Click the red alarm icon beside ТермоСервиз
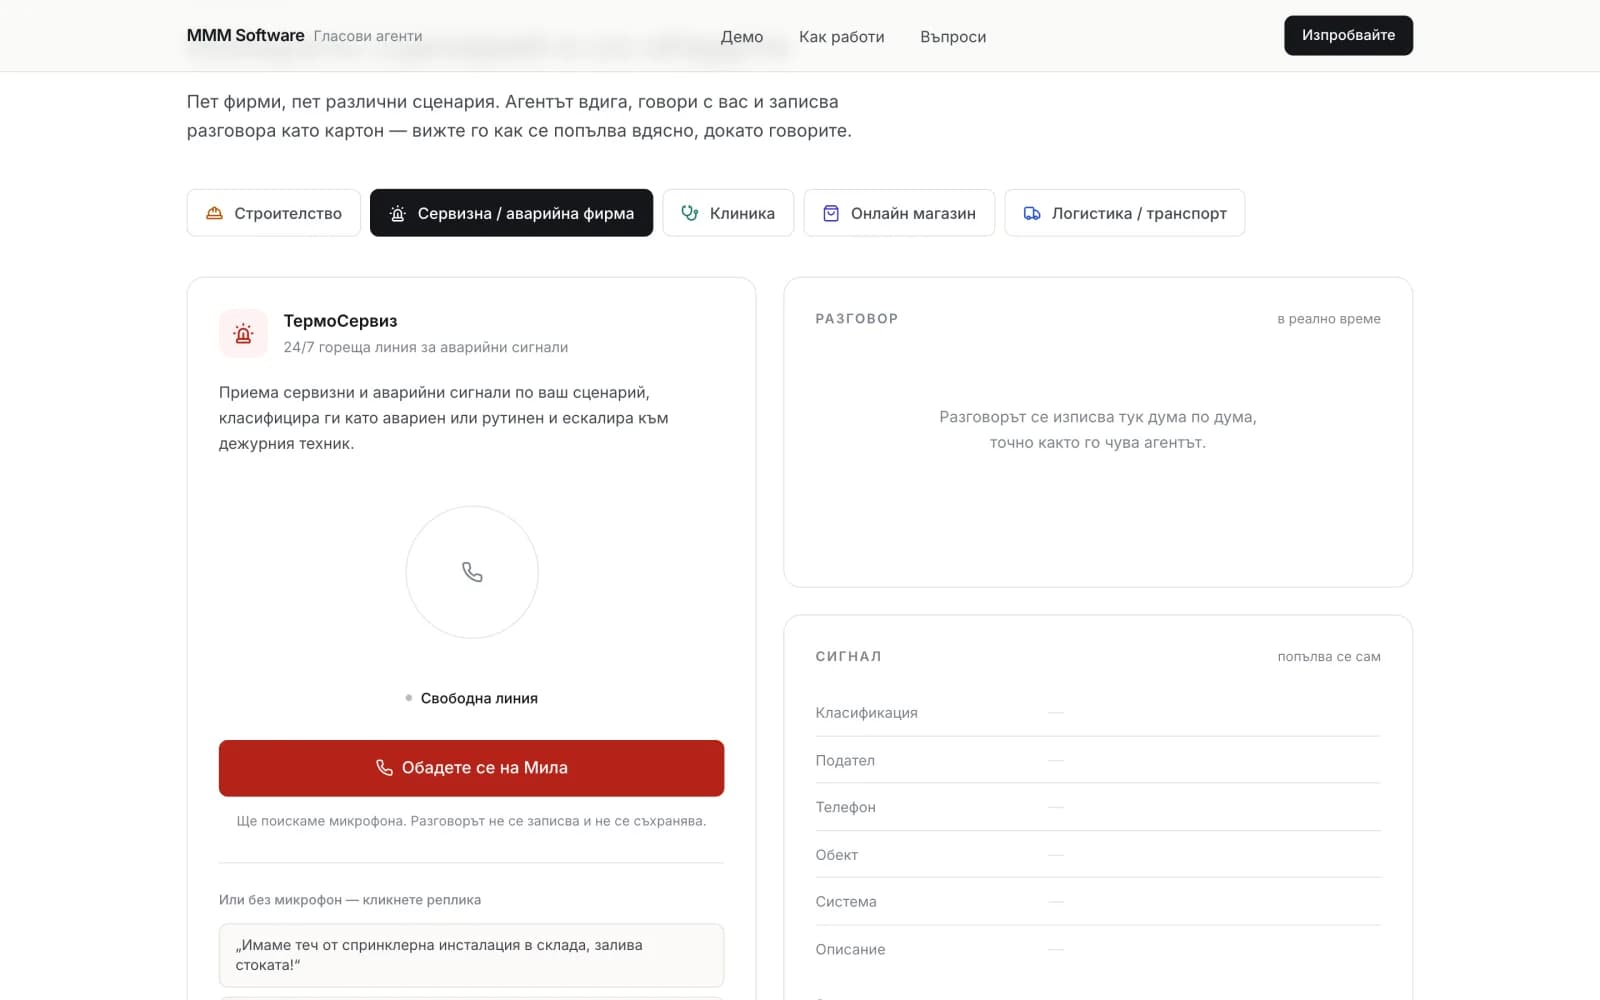 point(243,333)
